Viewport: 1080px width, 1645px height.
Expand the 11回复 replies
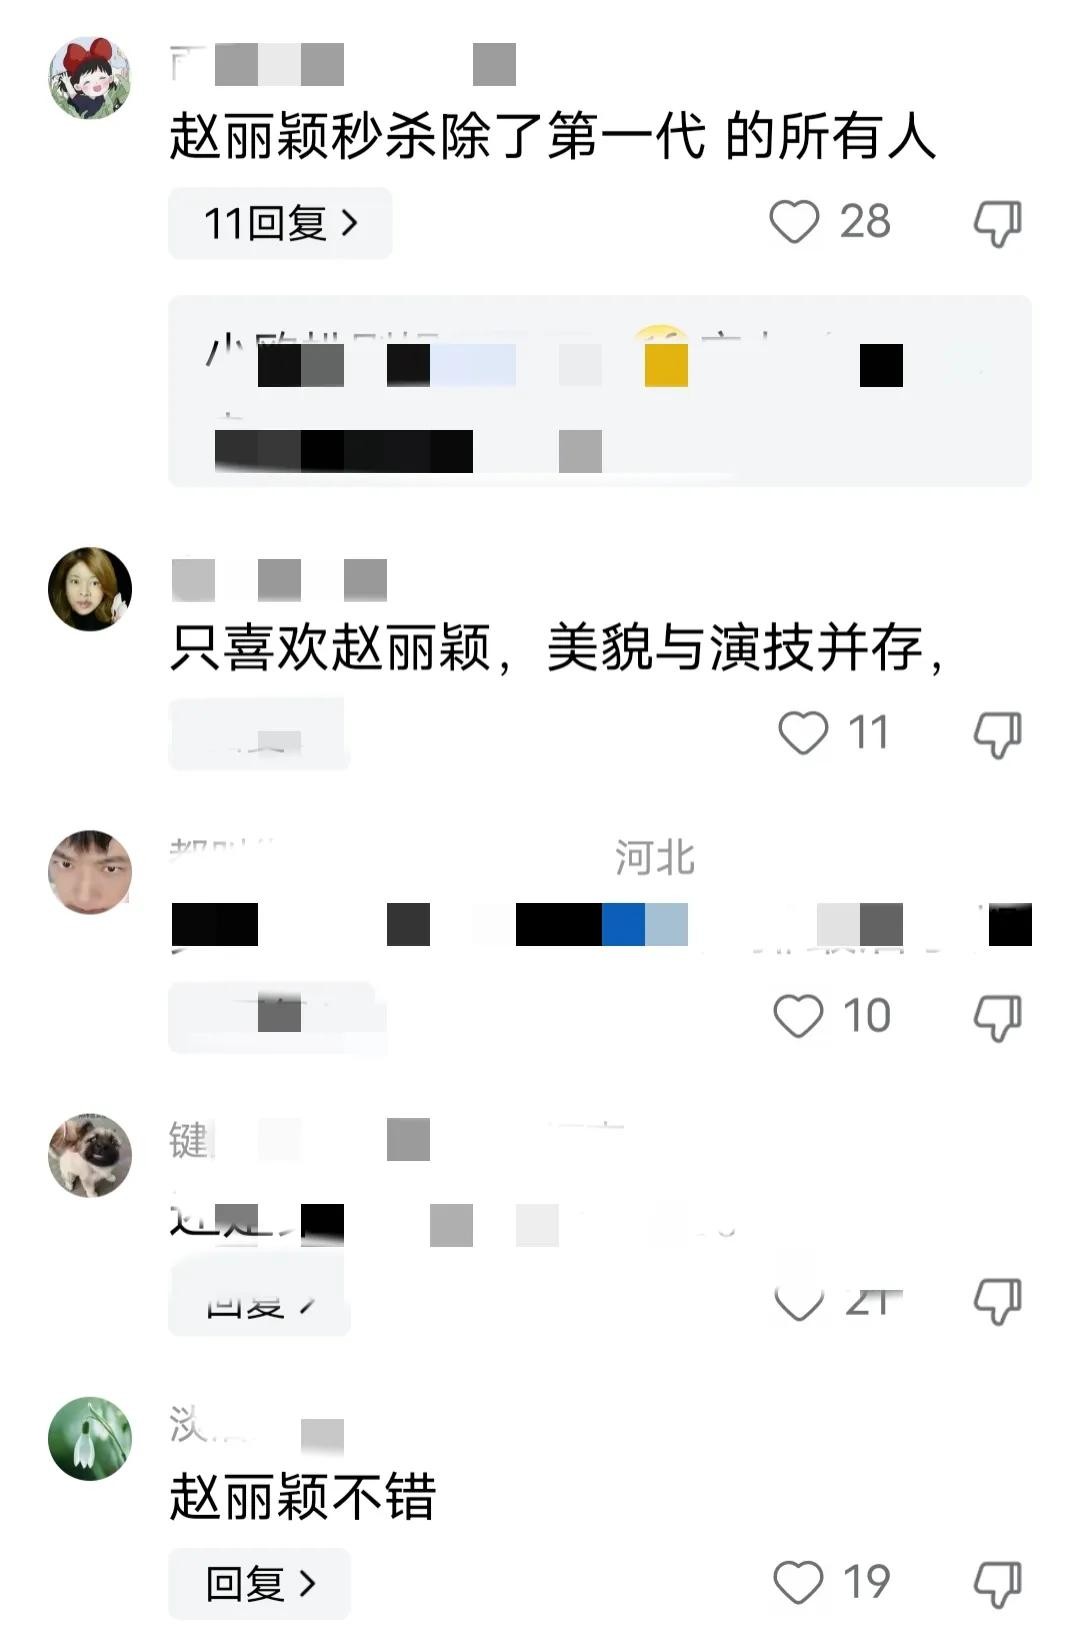[x=280, y=223]
